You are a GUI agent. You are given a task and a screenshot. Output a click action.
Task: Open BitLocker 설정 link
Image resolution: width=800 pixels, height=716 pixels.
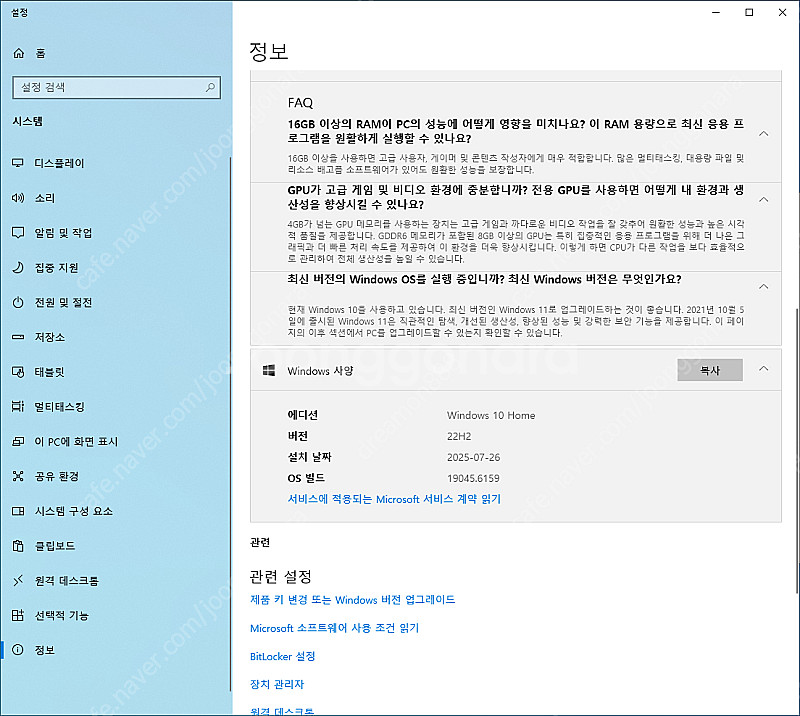pyautogui.click(x=283, y=656)
